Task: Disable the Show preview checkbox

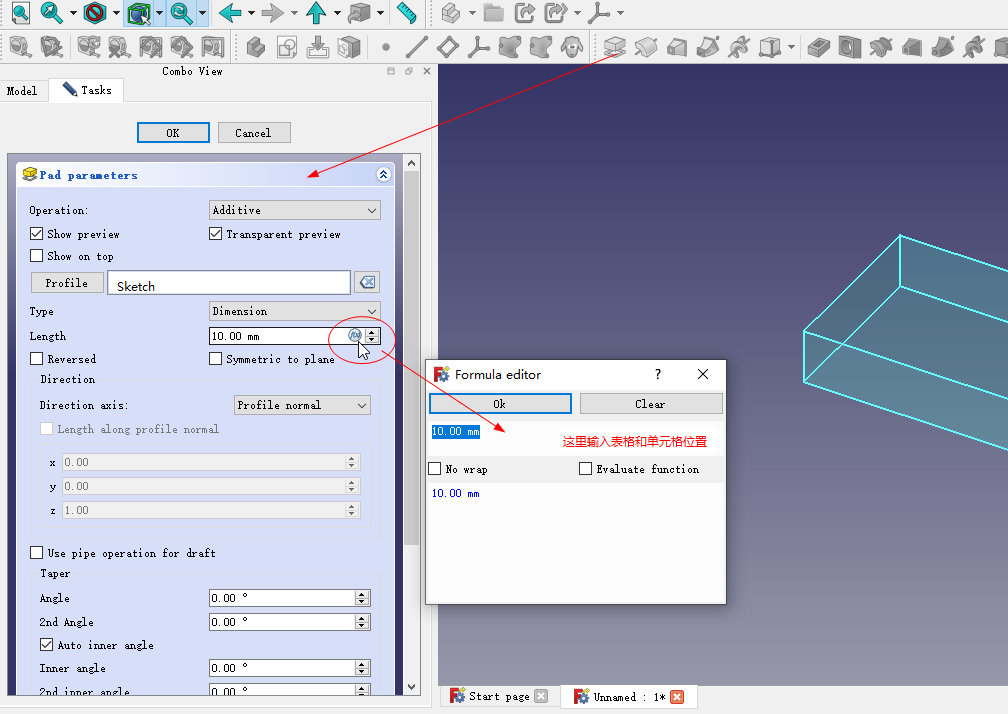Action: point(37,234)
